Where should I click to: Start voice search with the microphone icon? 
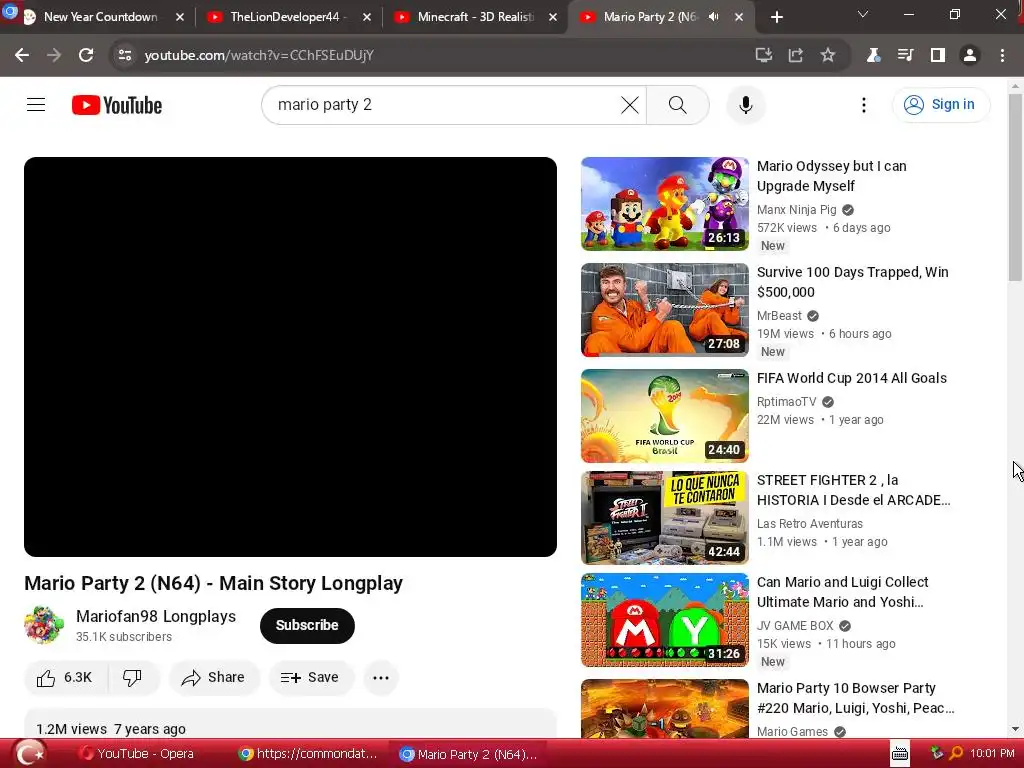tap(745, 104)
